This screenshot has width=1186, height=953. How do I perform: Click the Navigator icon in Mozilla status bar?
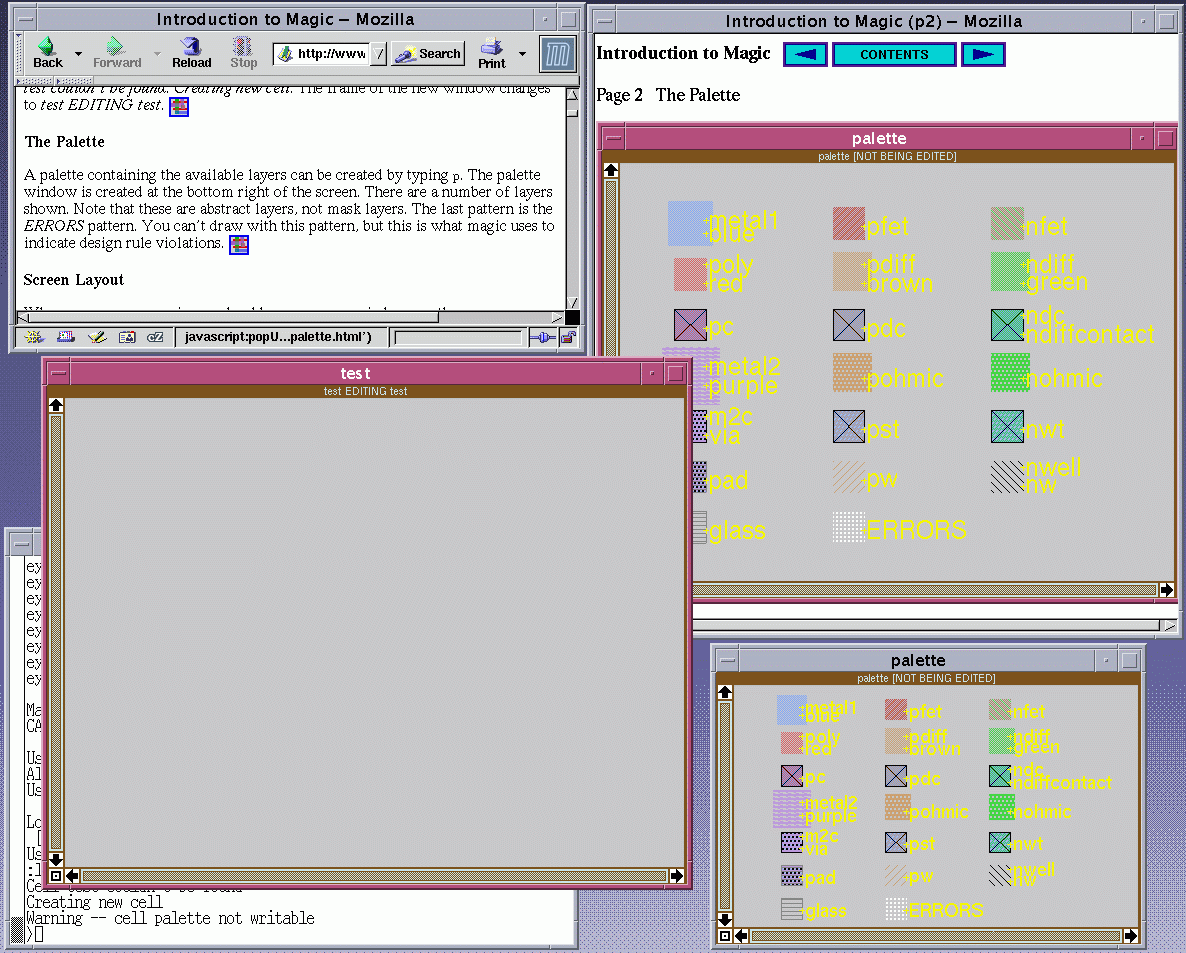click(34, 337)
